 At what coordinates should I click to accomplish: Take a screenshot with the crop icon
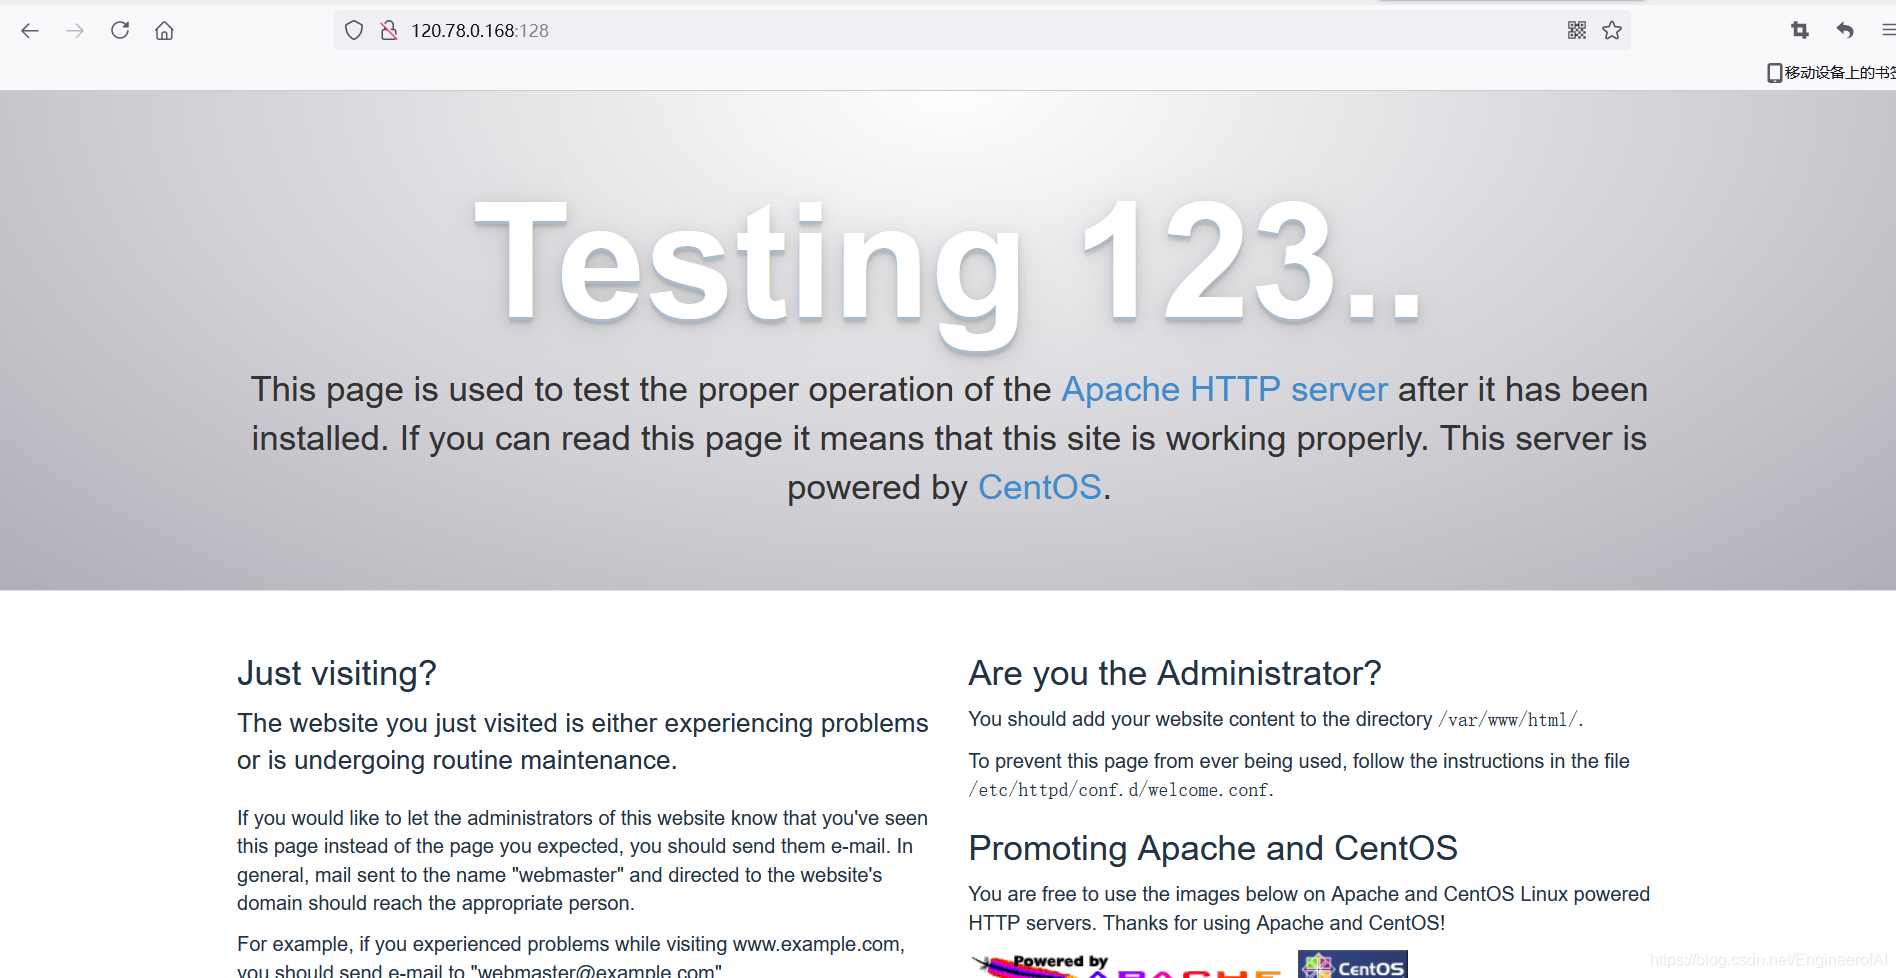click(1800, 31)
